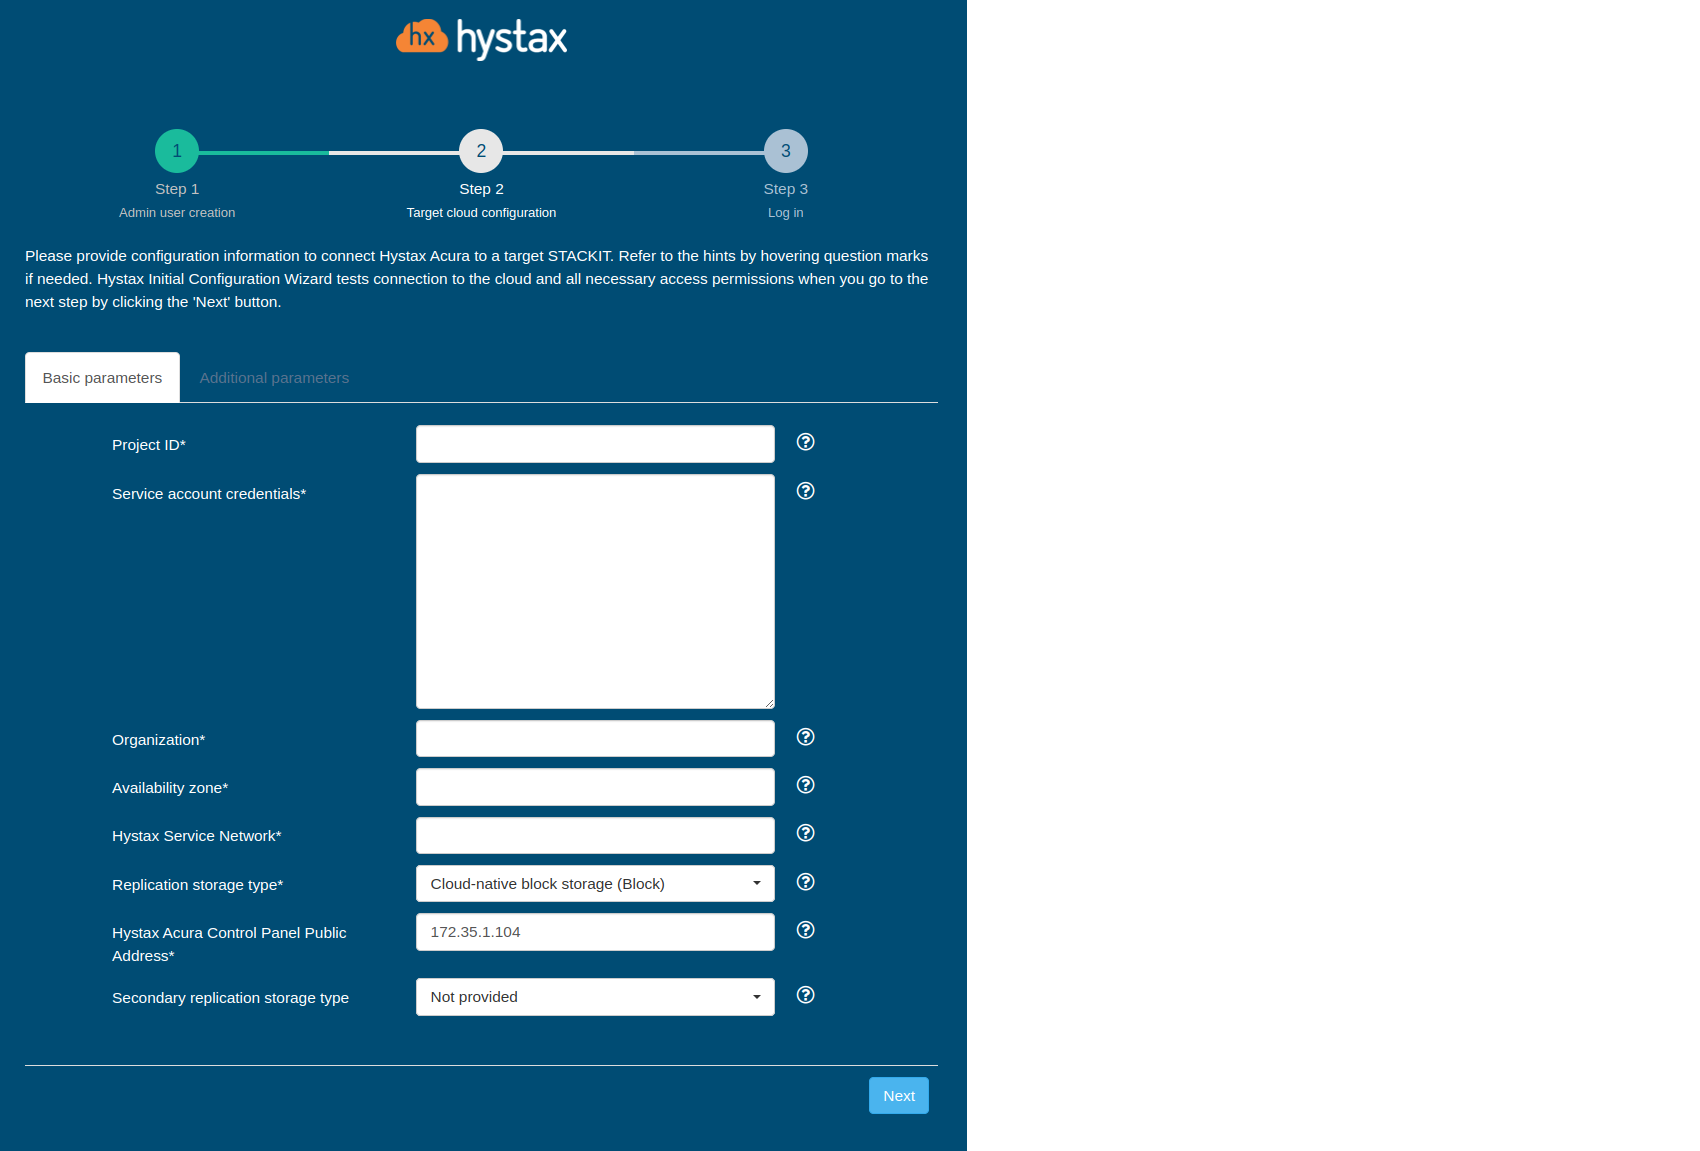The width and height of the screenshot is (1700, 1151).
Task: Click the 'Availability zone*' label
Action: point(170,788)
